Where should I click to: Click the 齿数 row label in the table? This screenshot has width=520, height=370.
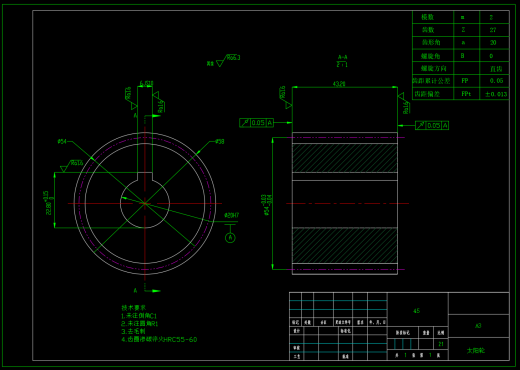[428, 30]
